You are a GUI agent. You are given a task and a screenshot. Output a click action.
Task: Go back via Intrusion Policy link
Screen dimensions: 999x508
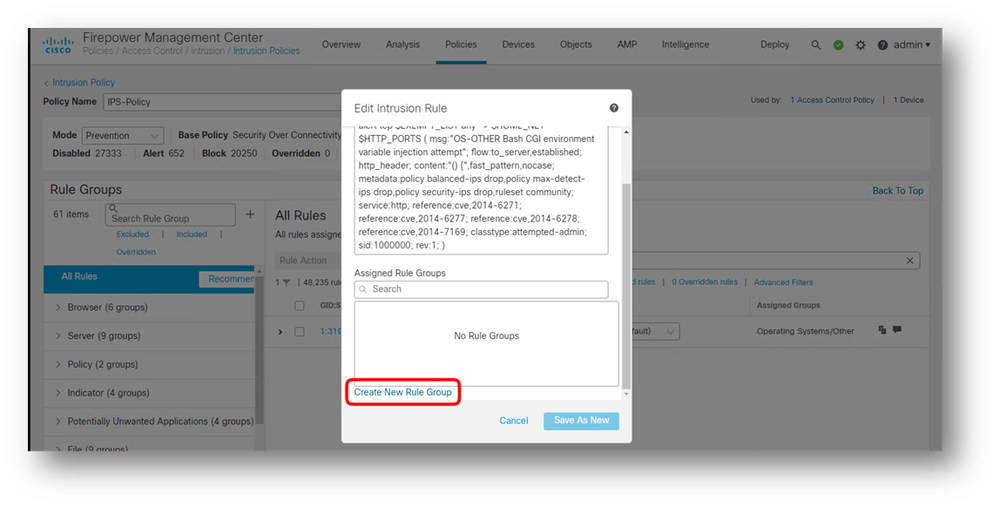pos(83,83)
